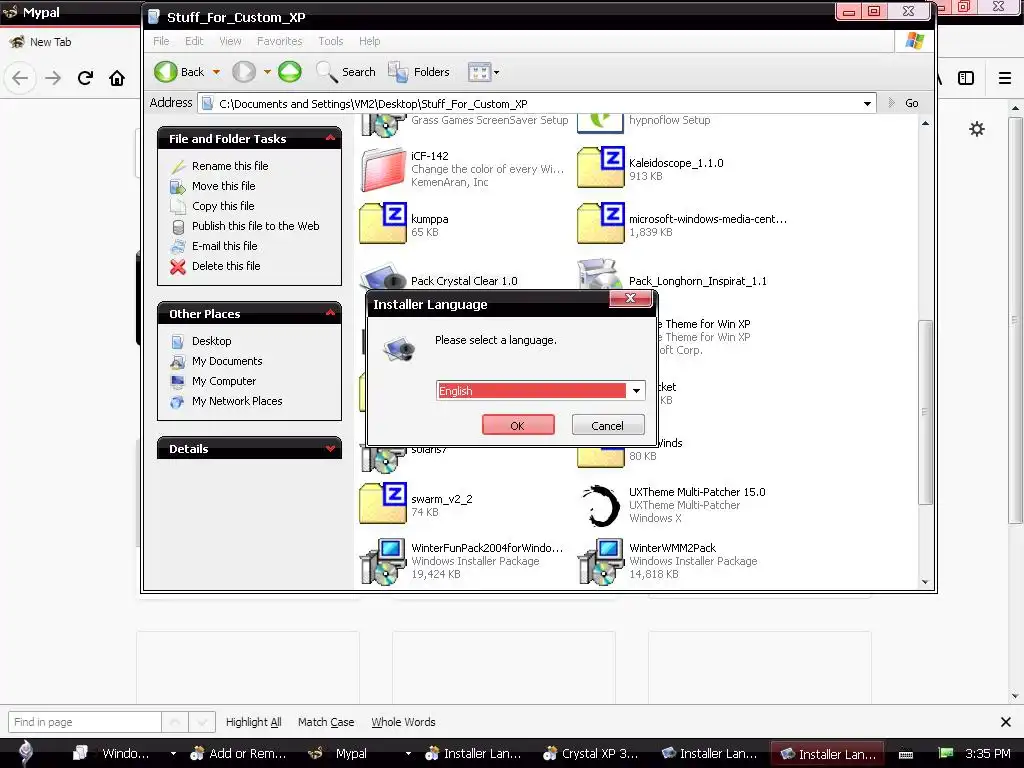Viewport: 1024px width, 768px height.
Task: Open the language dropdown showing English
Action: pos(636,391)
